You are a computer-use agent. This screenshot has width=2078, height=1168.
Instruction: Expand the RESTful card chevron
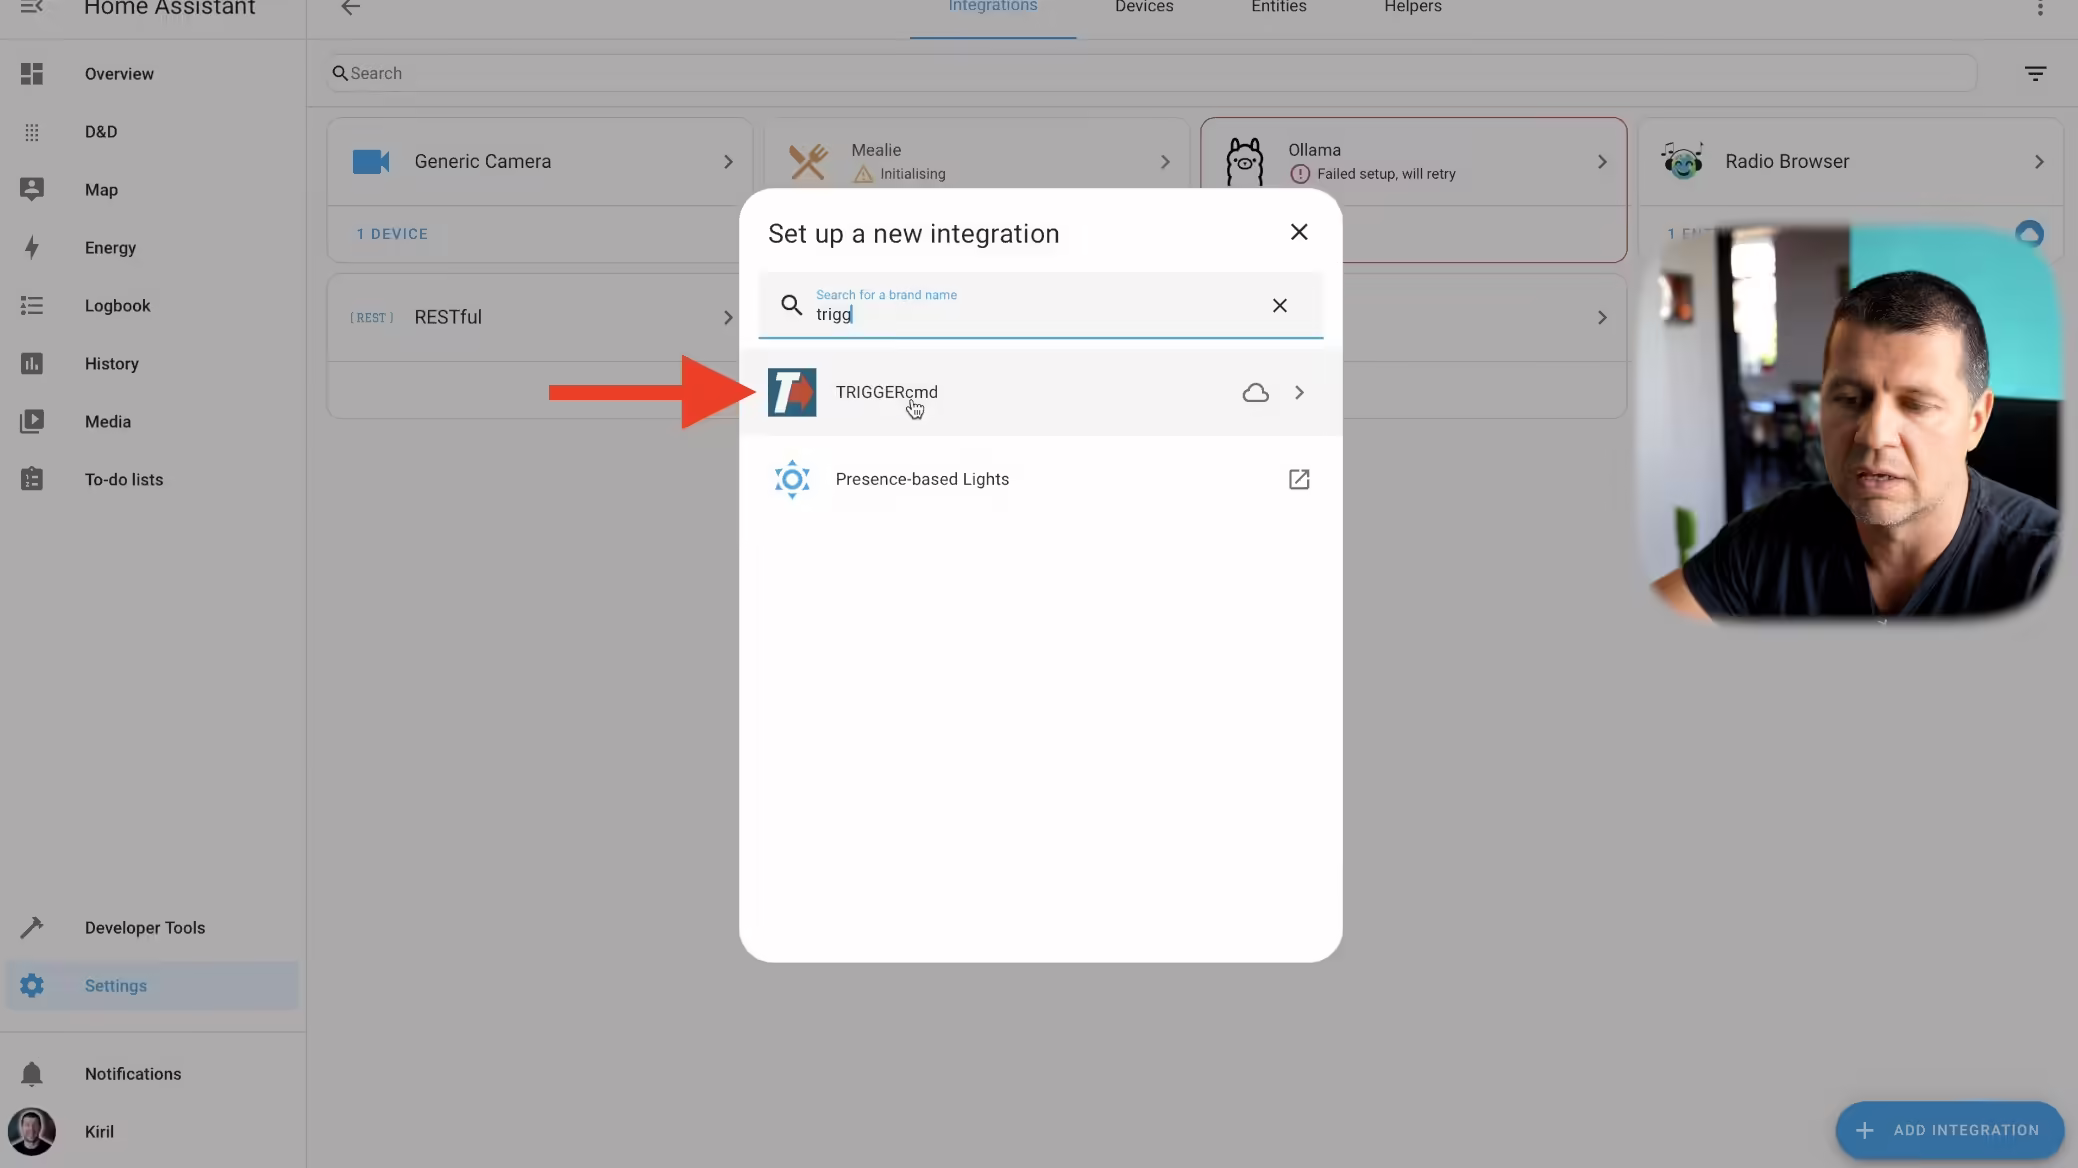728,318
